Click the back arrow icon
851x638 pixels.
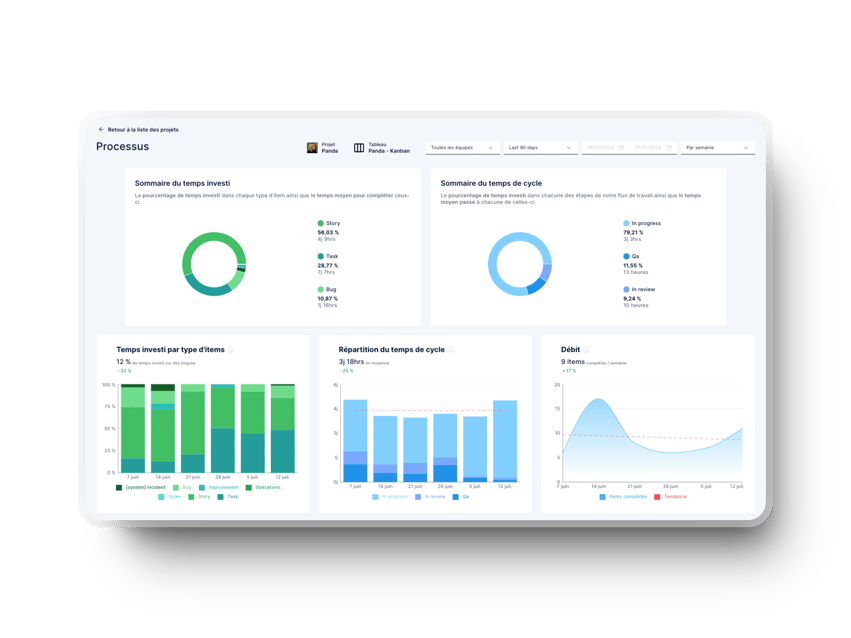tap(101, 130)
